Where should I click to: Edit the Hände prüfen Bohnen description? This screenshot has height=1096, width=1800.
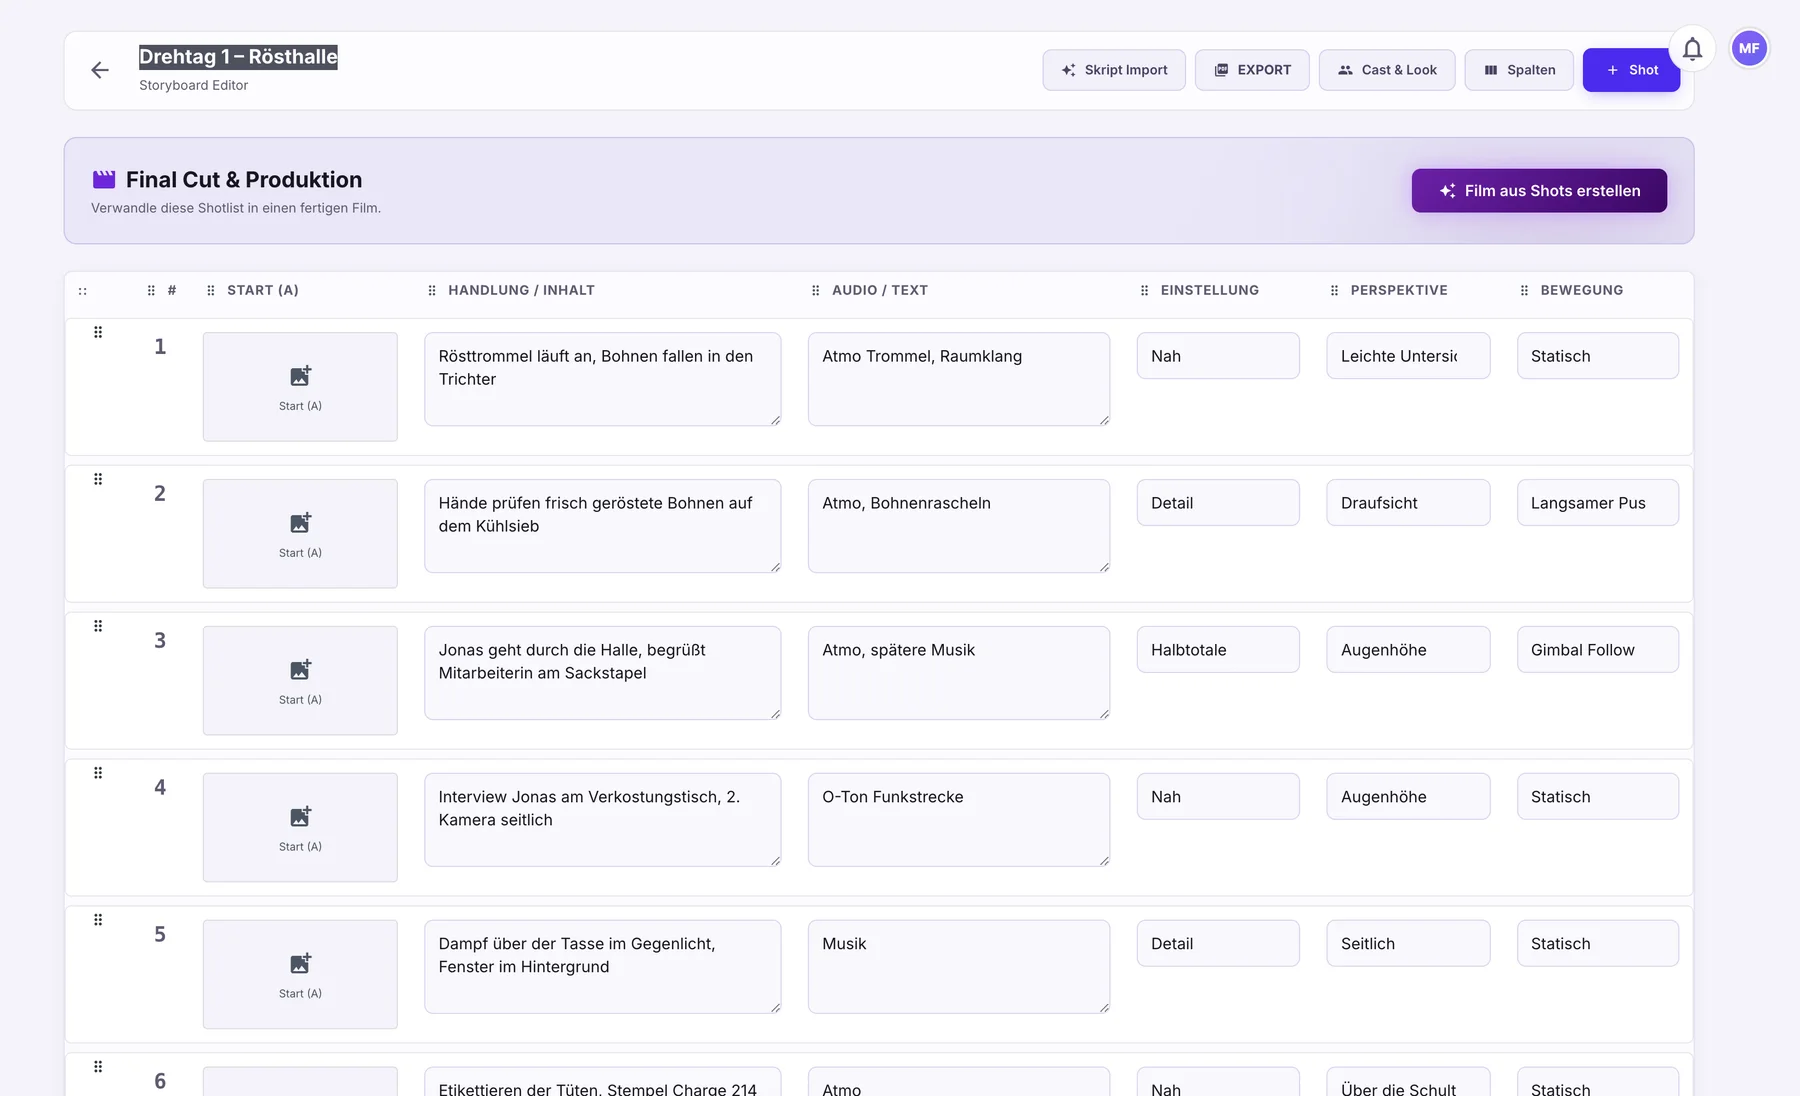point(603,526)
